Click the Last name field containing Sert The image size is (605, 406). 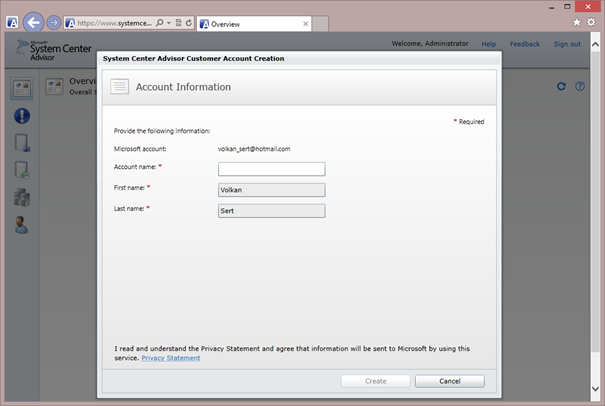click(x=272, y=211)
